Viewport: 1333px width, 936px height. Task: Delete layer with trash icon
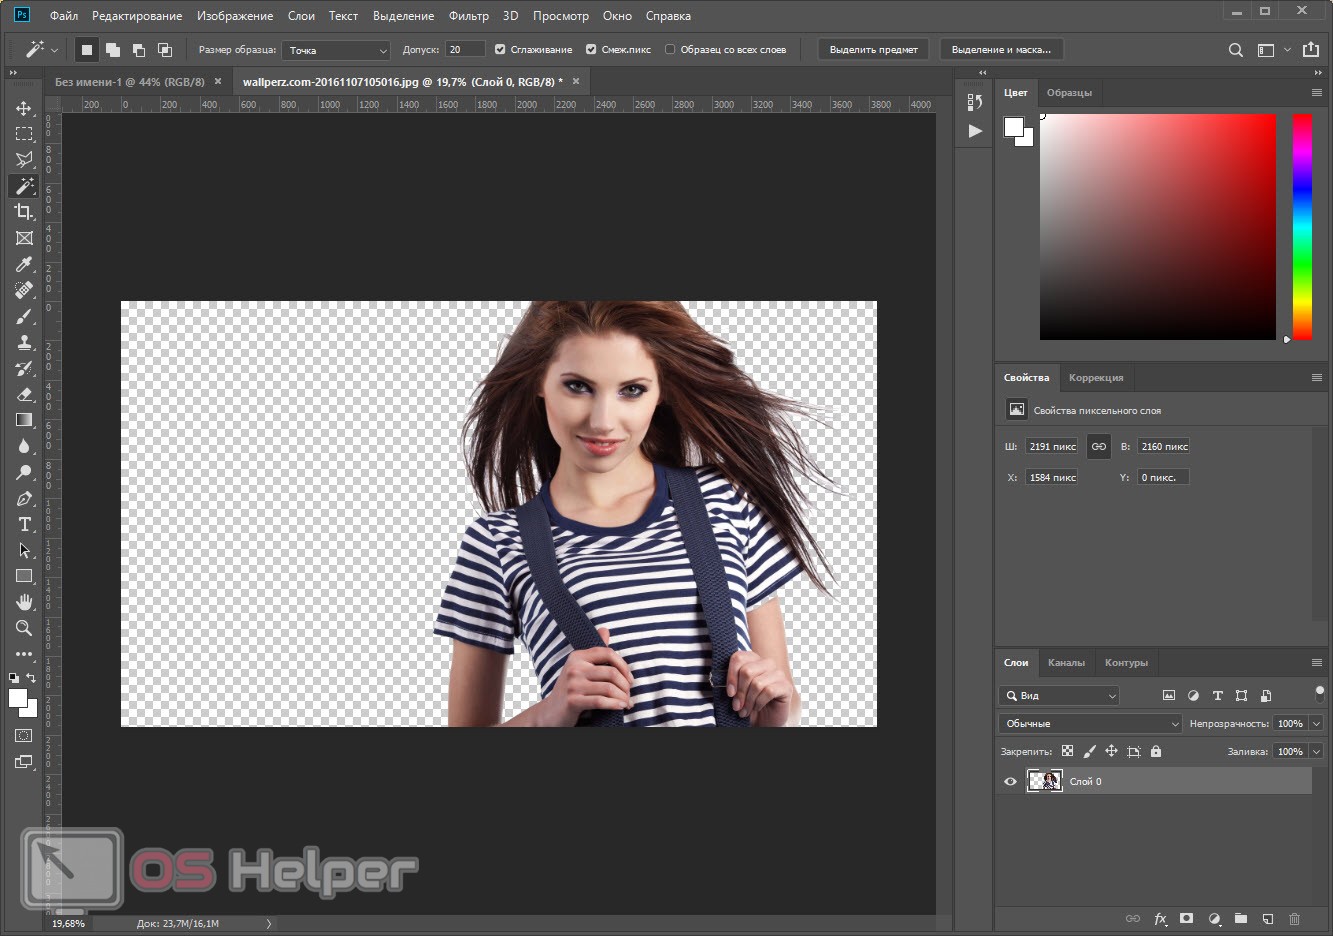point(1294,919)
